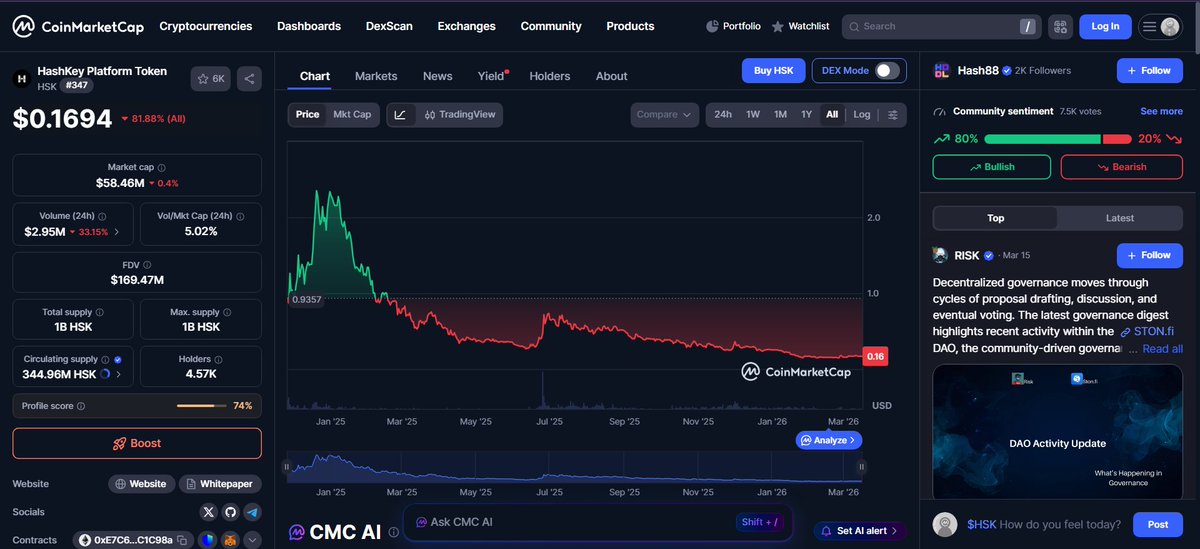Screen dimensions: 1200x549
Task: Add HSK to watchlist with 6K star
Action: (x=211, y=77)
